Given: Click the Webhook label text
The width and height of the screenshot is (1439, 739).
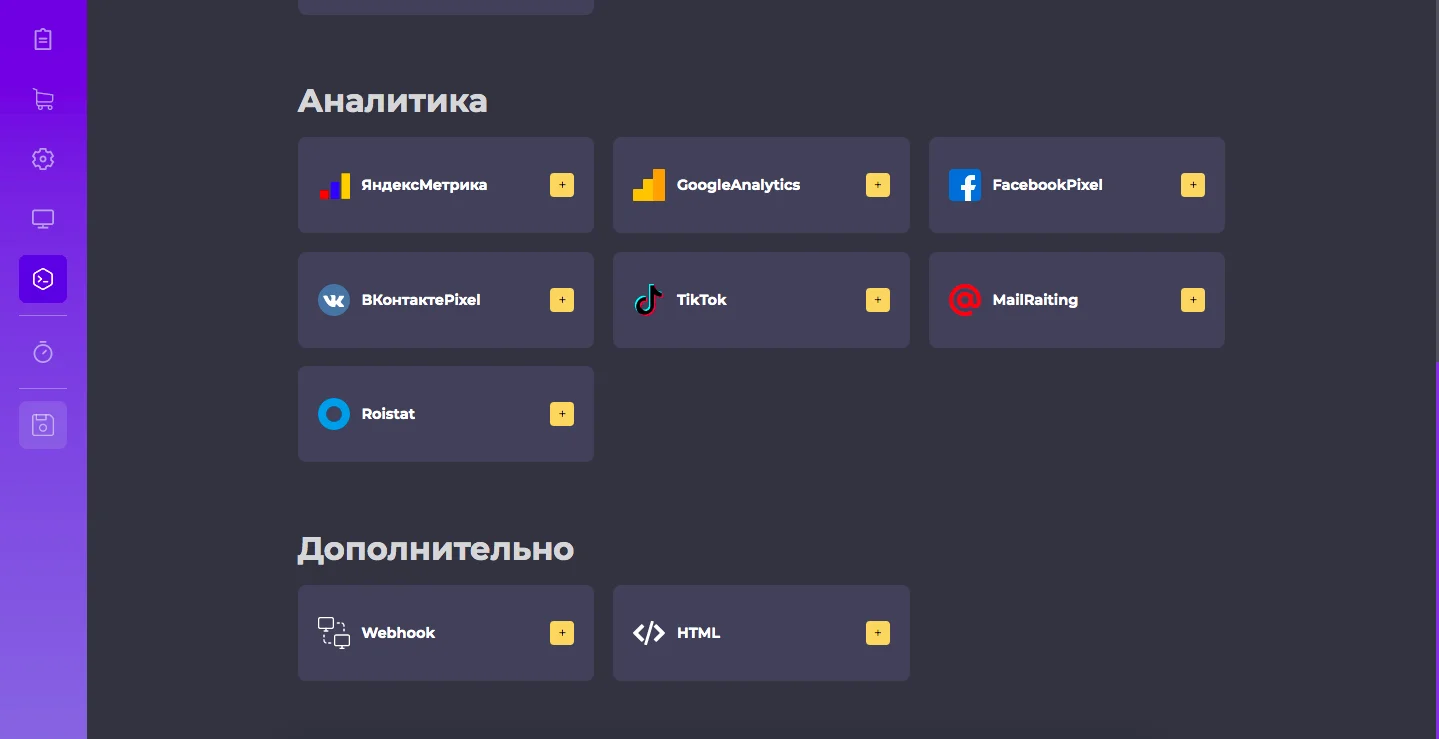Looking at the screenshot, I should point(398,633).
